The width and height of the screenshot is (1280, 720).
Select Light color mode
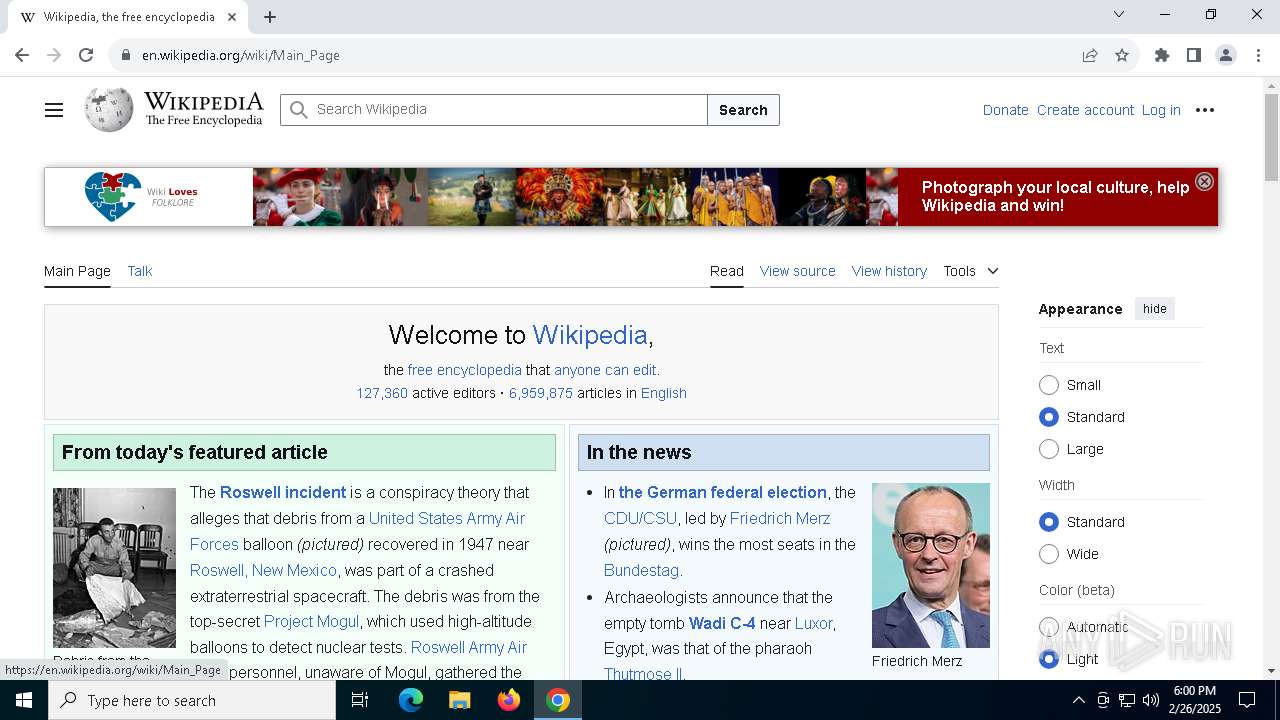1049,659
